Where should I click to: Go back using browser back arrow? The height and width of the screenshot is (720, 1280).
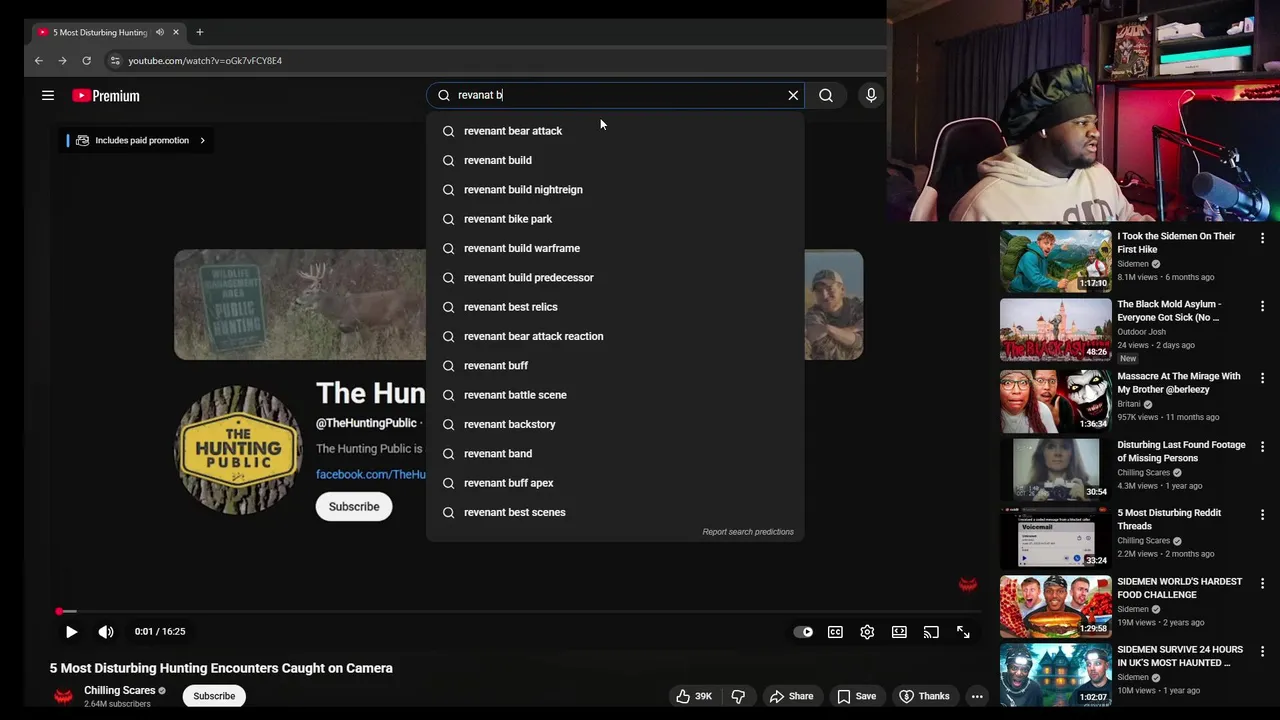38,61
